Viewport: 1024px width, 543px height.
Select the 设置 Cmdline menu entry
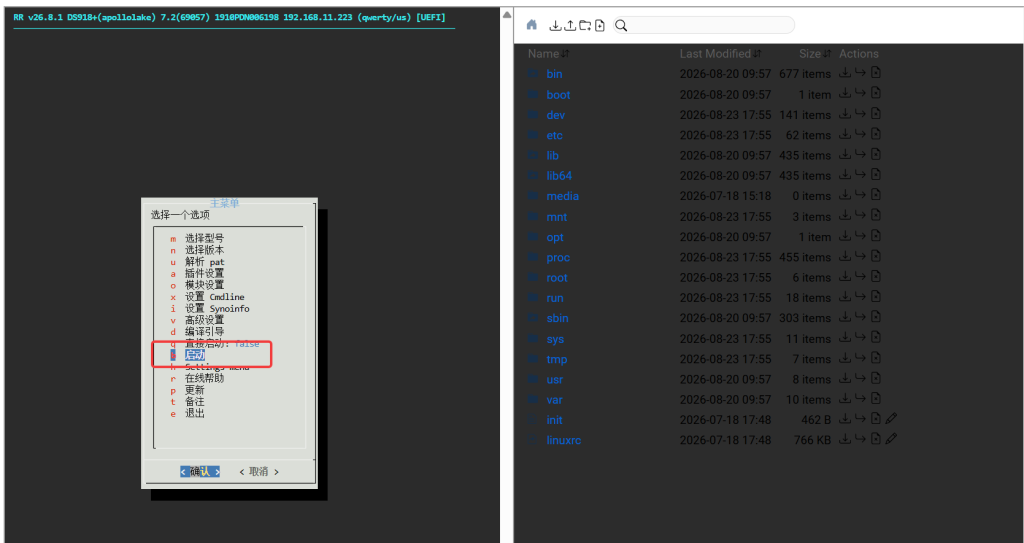point(214,297)
